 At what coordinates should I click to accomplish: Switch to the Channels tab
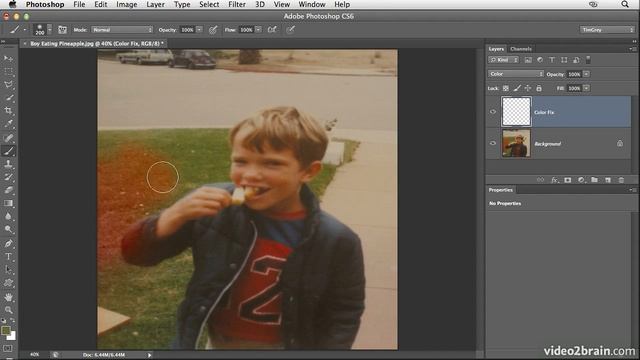(x=521, y=49)
